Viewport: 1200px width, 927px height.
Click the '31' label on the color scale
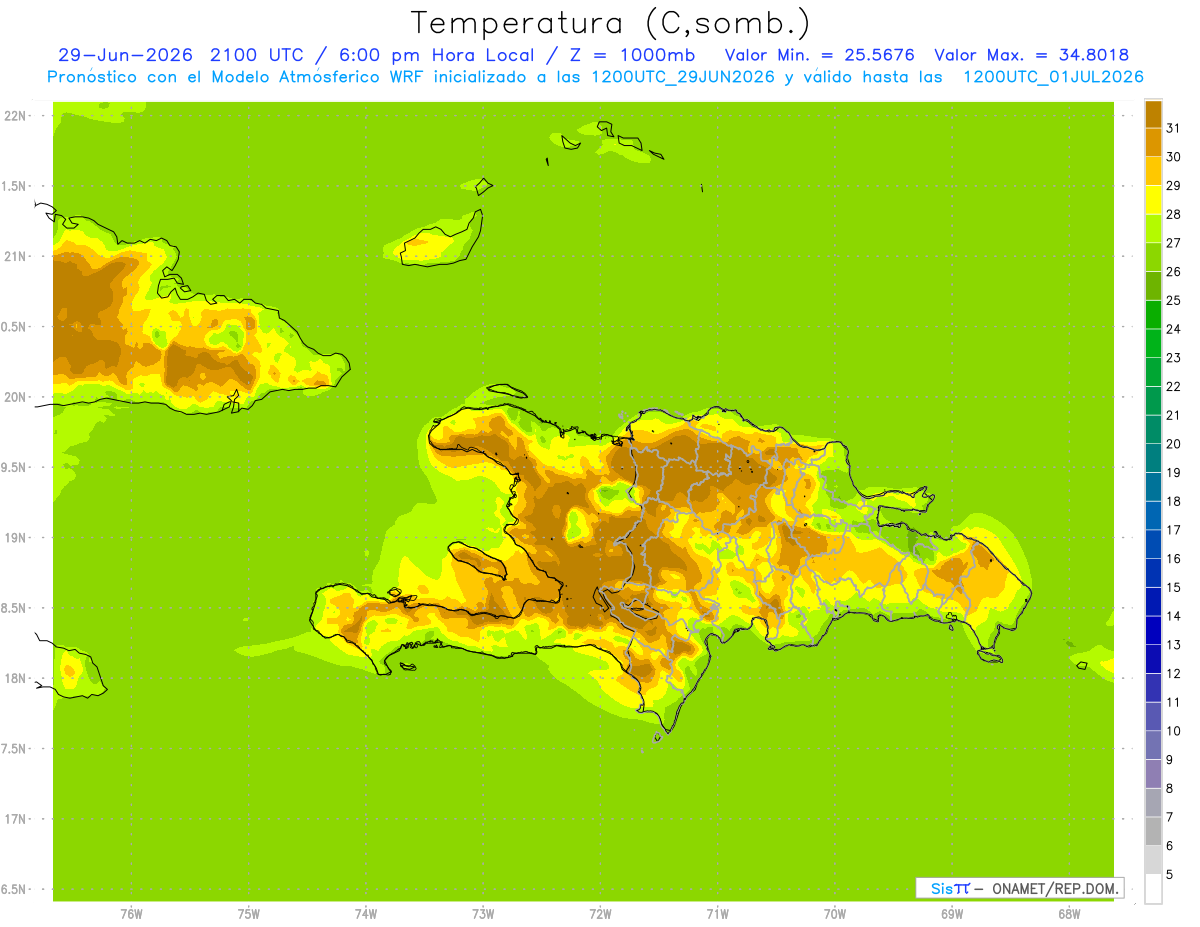(1173, 128)
